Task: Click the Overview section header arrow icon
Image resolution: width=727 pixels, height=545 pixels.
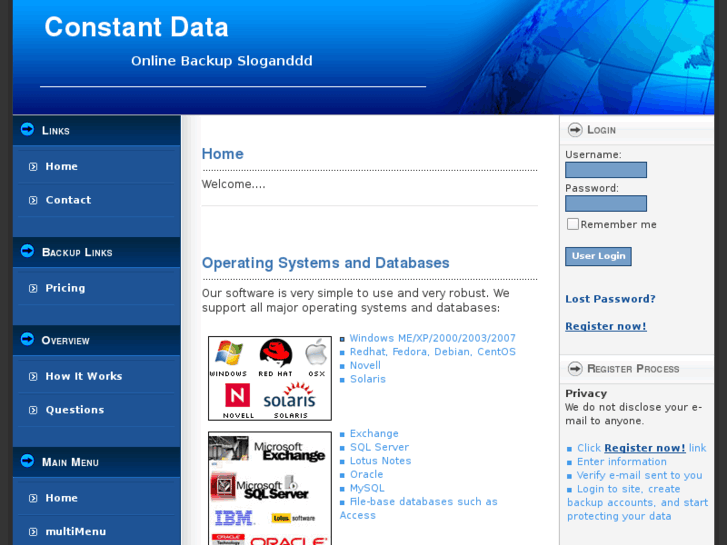Action: [27, 339]
